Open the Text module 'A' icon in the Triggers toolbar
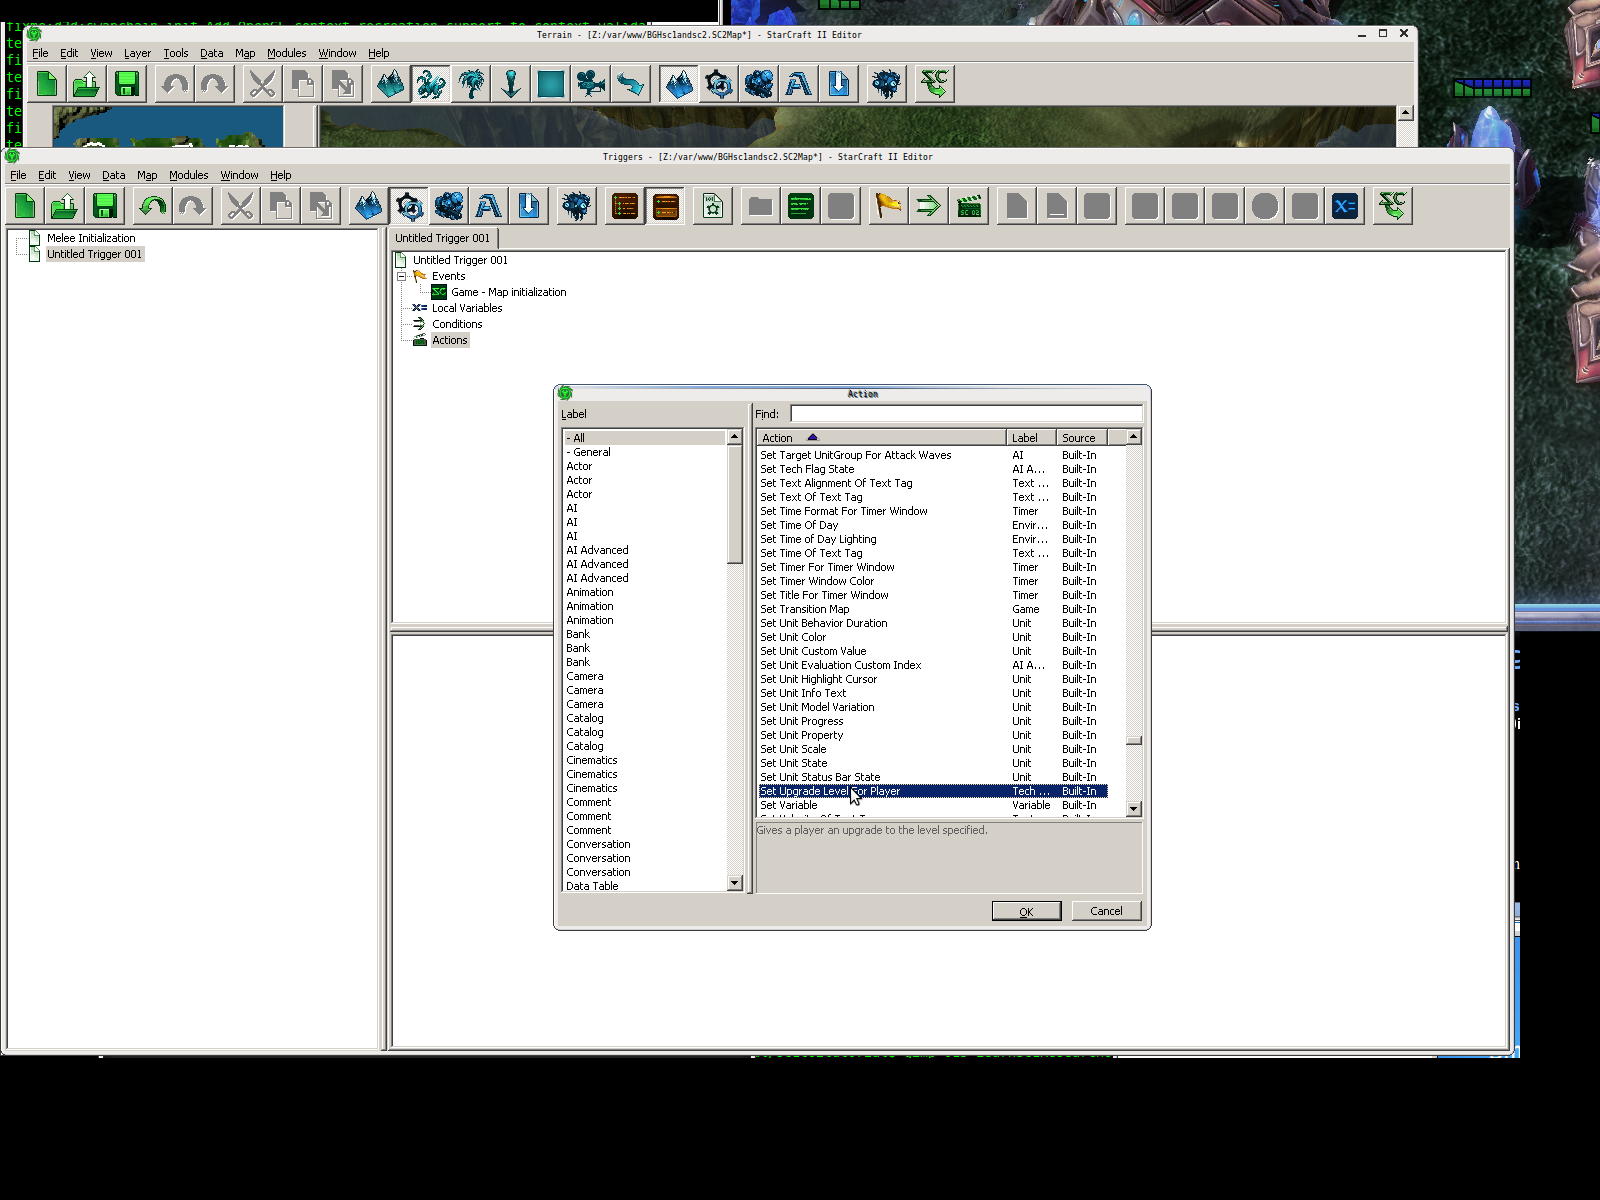 488,206
